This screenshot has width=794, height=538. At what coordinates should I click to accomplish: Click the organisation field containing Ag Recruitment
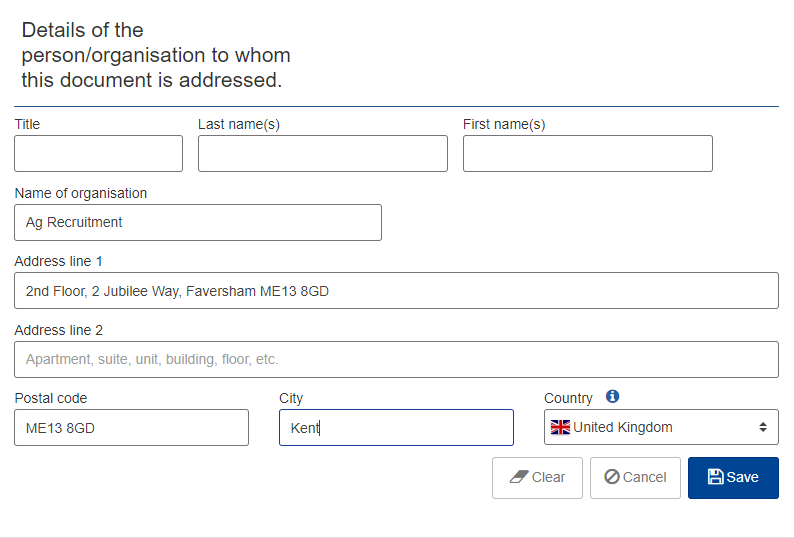[198, 223]
